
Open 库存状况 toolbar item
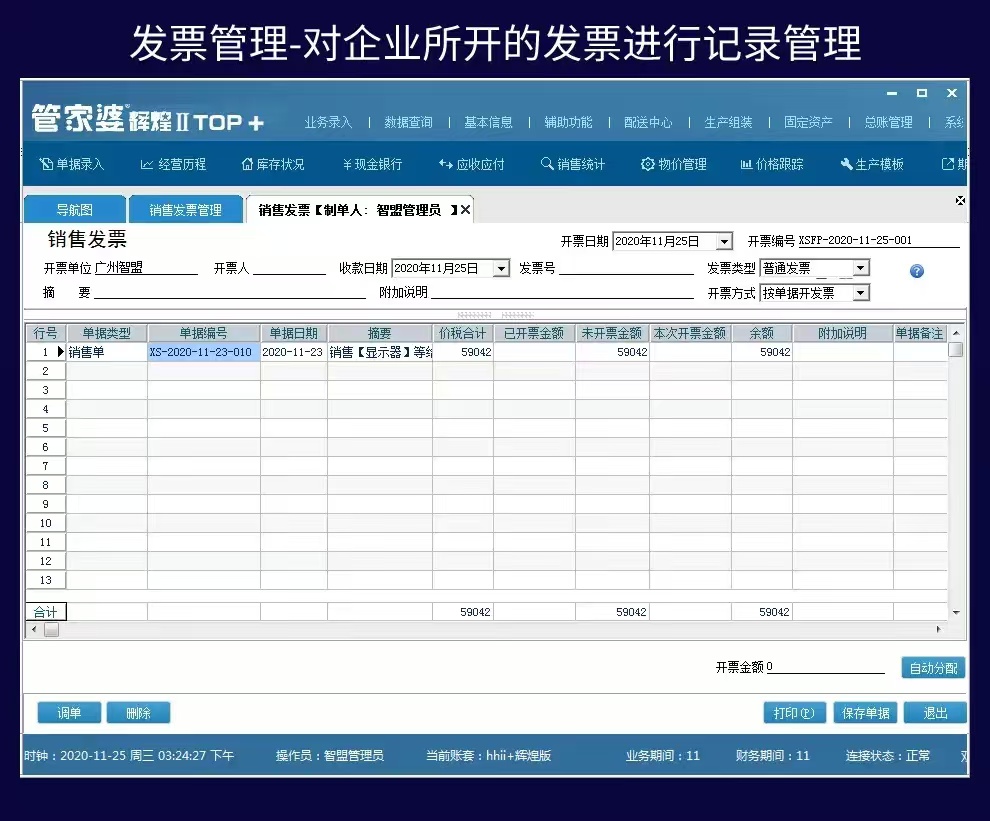(x=273, y=164)
